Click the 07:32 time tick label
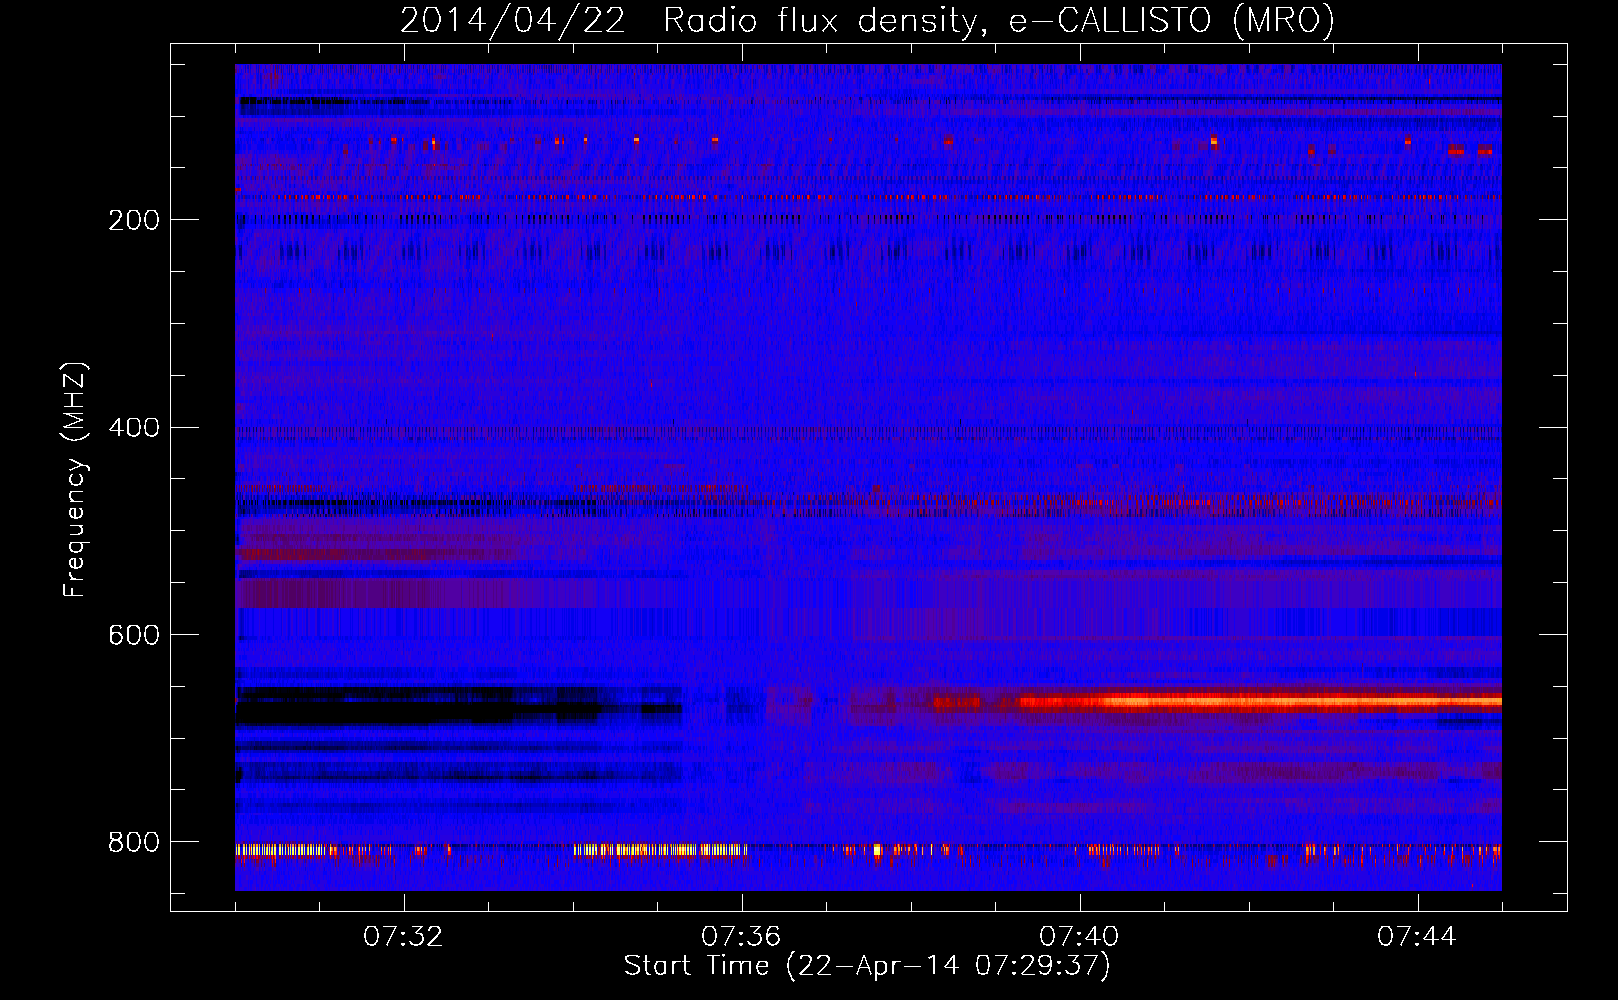Image resolution: width=1618 pixels, height=1000 pixels. coord(403,937)
